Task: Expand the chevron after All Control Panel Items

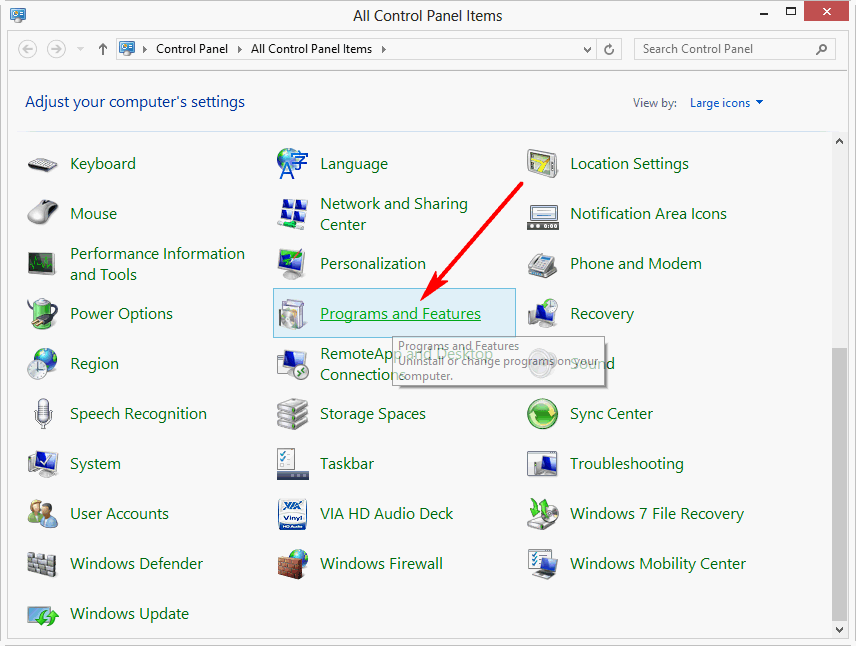Action: tap(383, 49)
